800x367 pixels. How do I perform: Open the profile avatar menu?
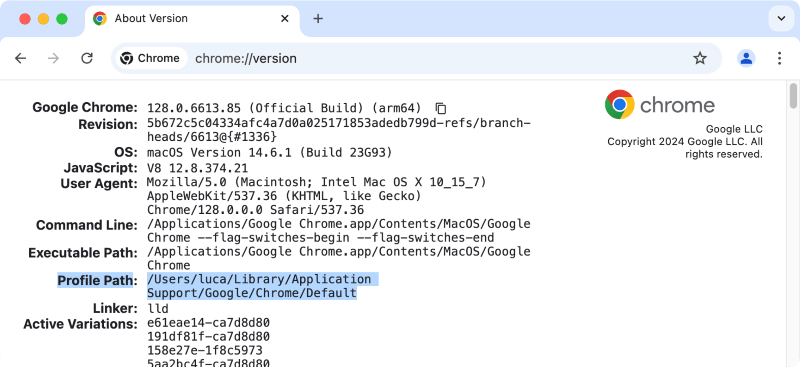tap(746, 58)
